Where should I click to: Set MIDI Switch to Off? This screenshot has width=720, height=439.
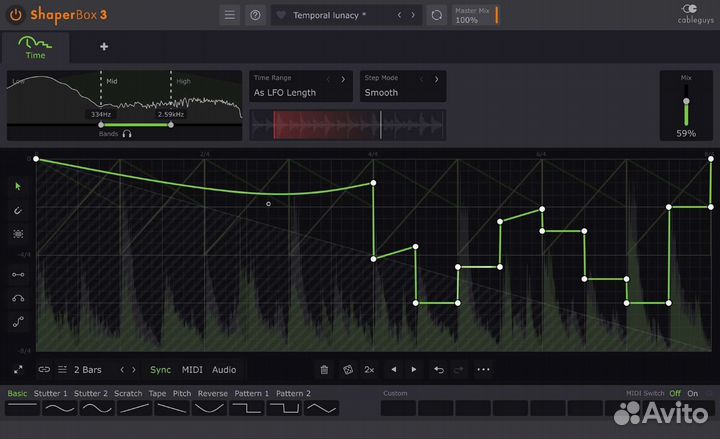pos(675,394)
